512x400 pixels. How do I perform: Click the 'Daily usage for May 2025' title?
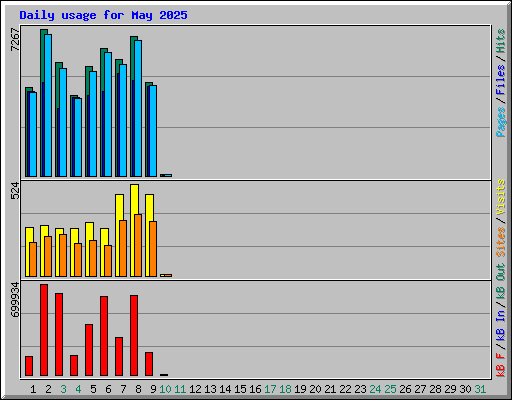(103, 15)
